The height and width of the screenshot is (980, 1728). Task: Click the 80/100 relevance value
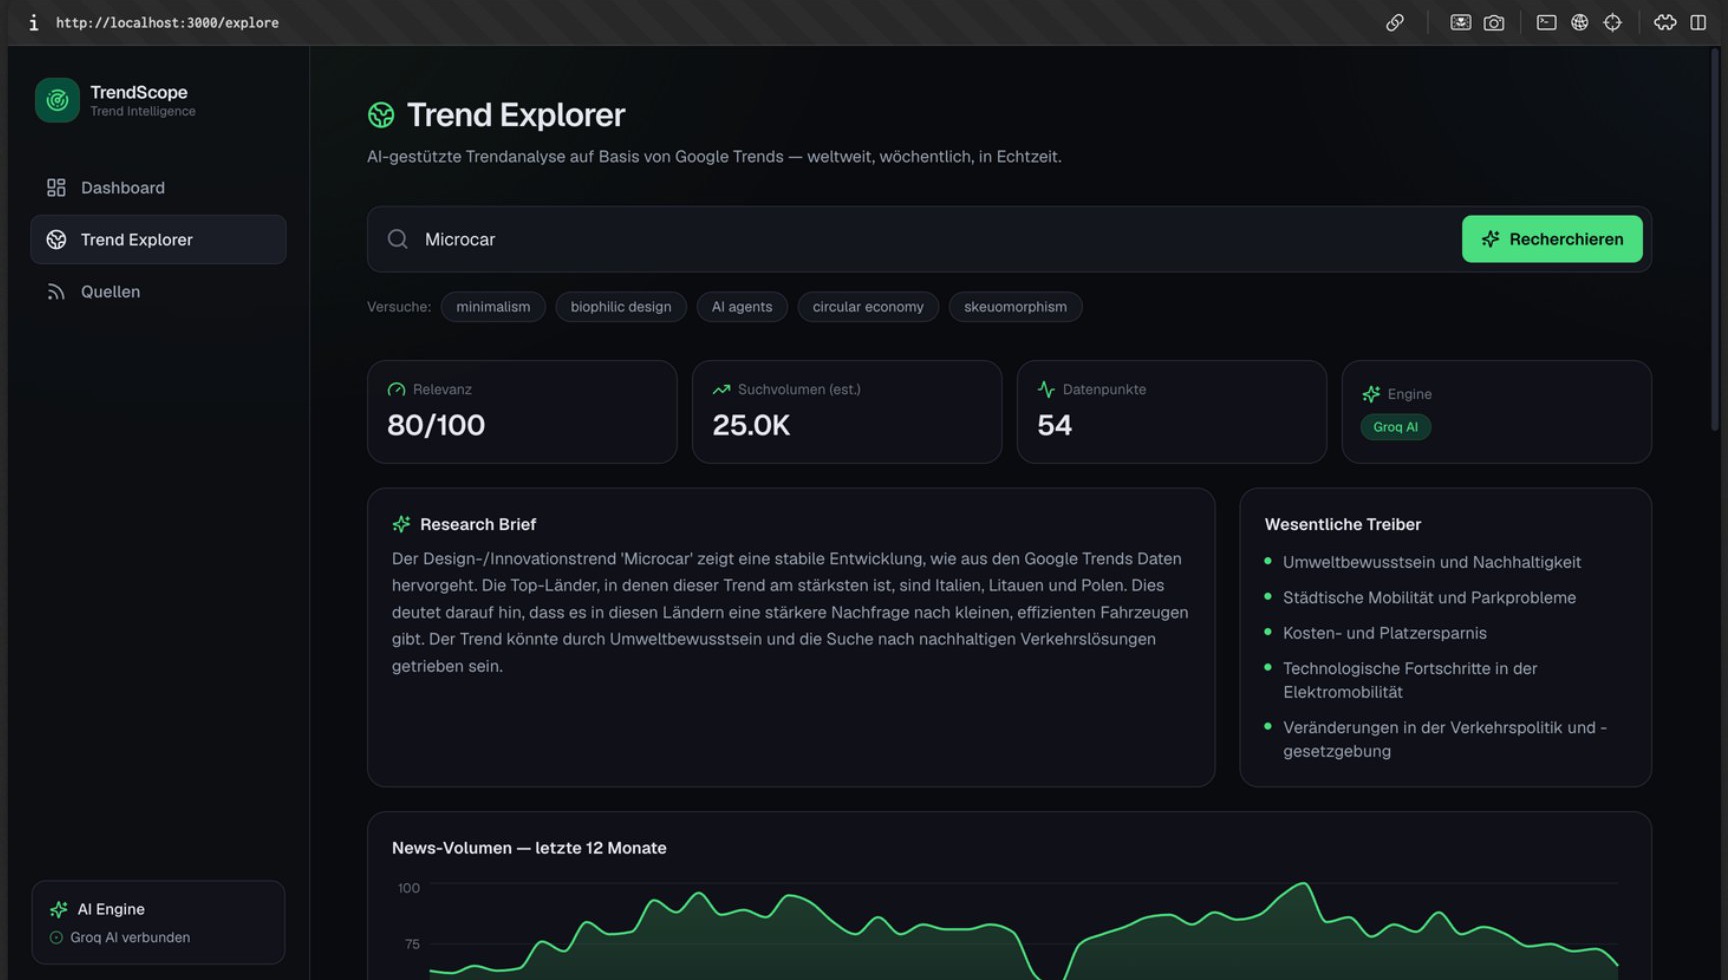tap(436, 425)
